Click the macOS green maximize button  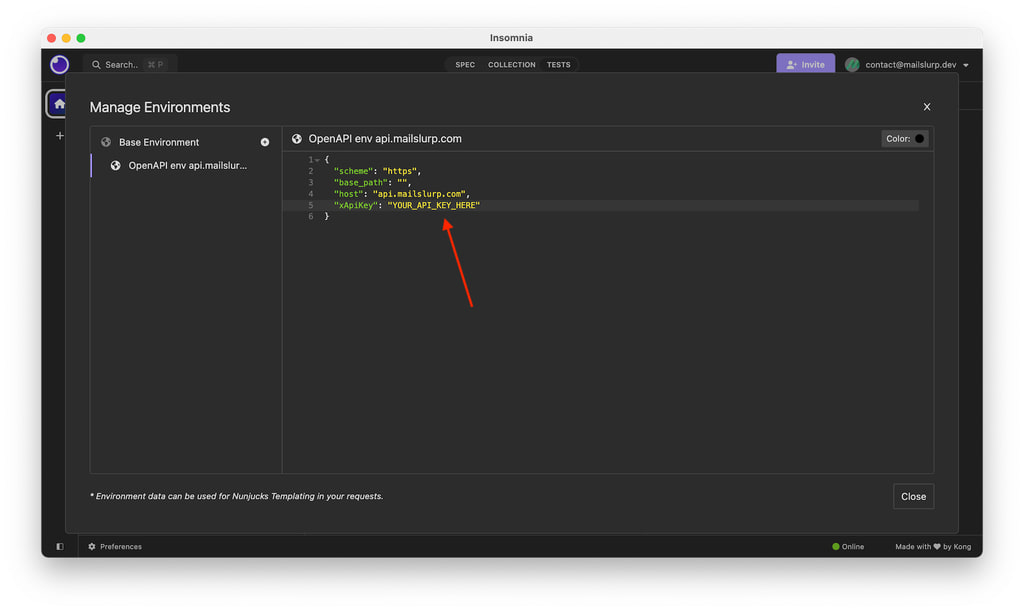click(x=81, y=38)
